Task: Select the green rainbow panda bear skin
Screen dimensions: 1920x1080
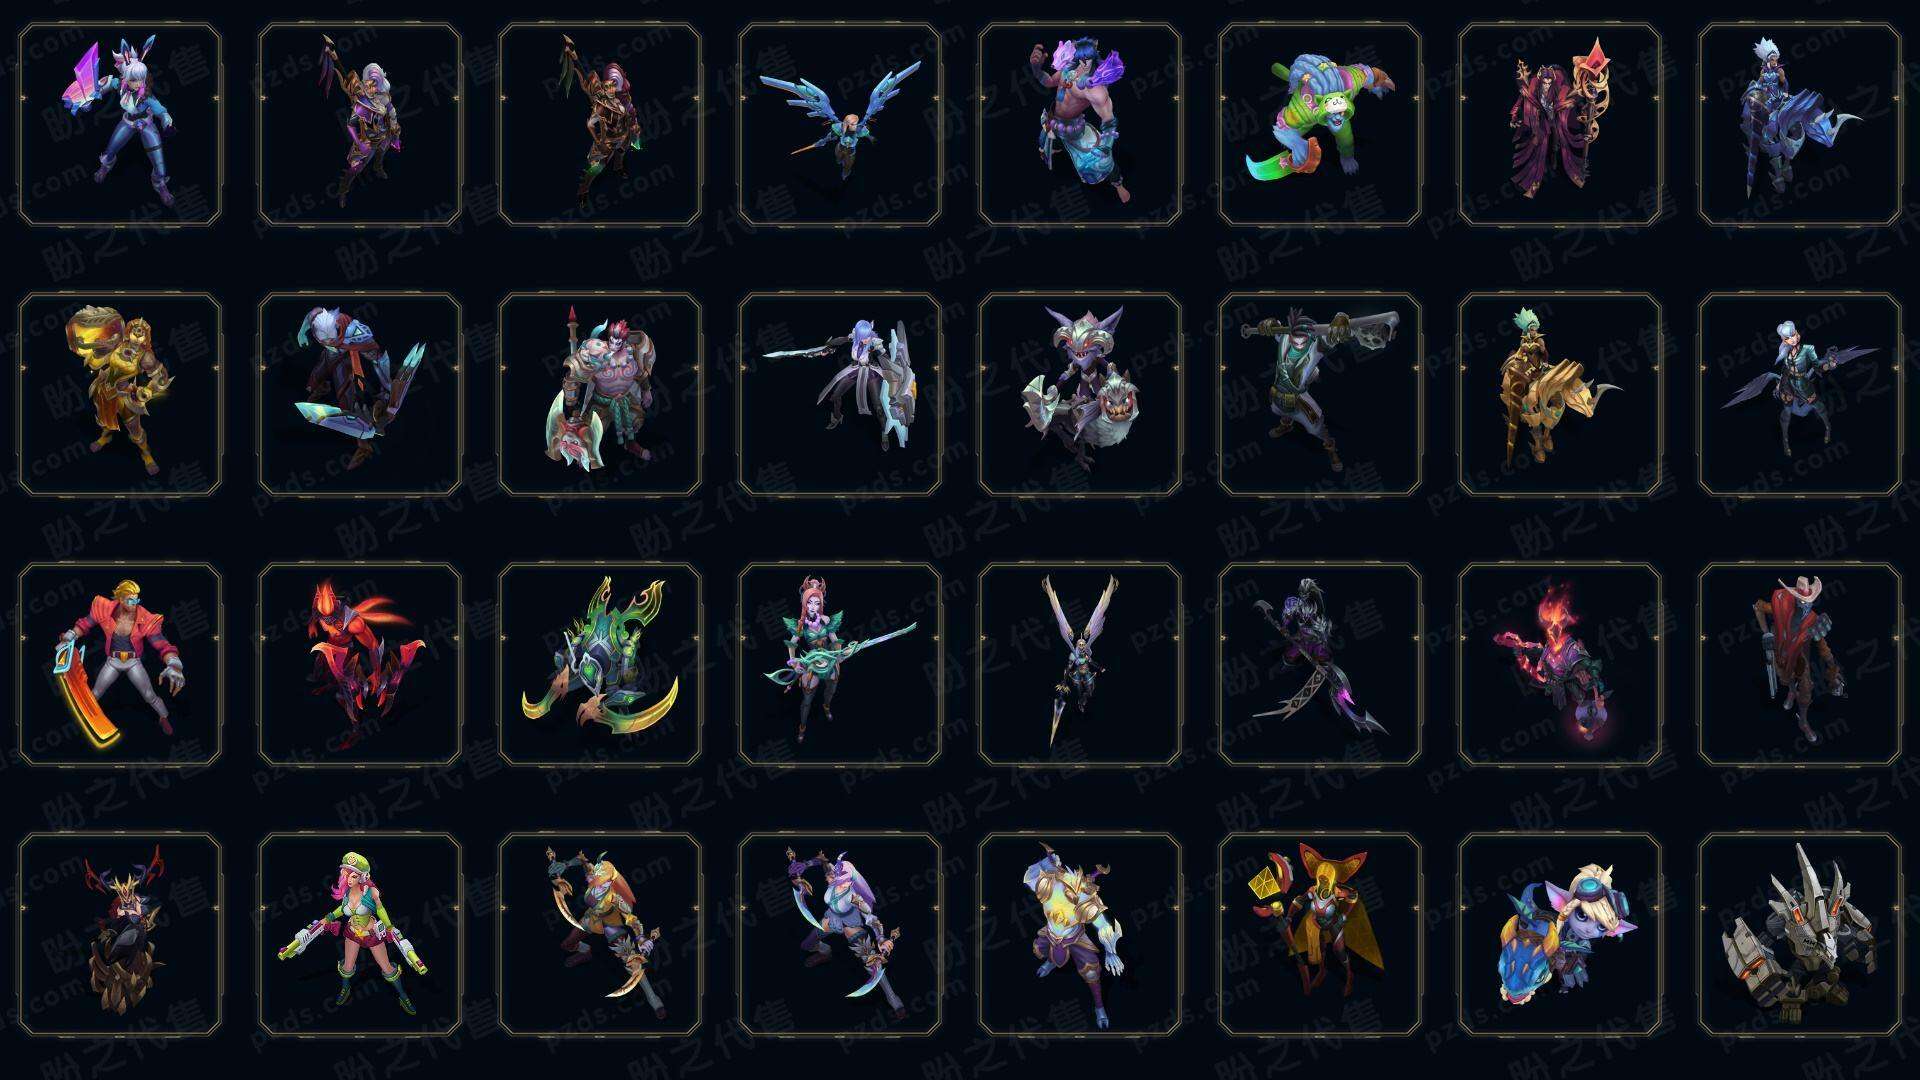Action: (x=1320, y=125)
